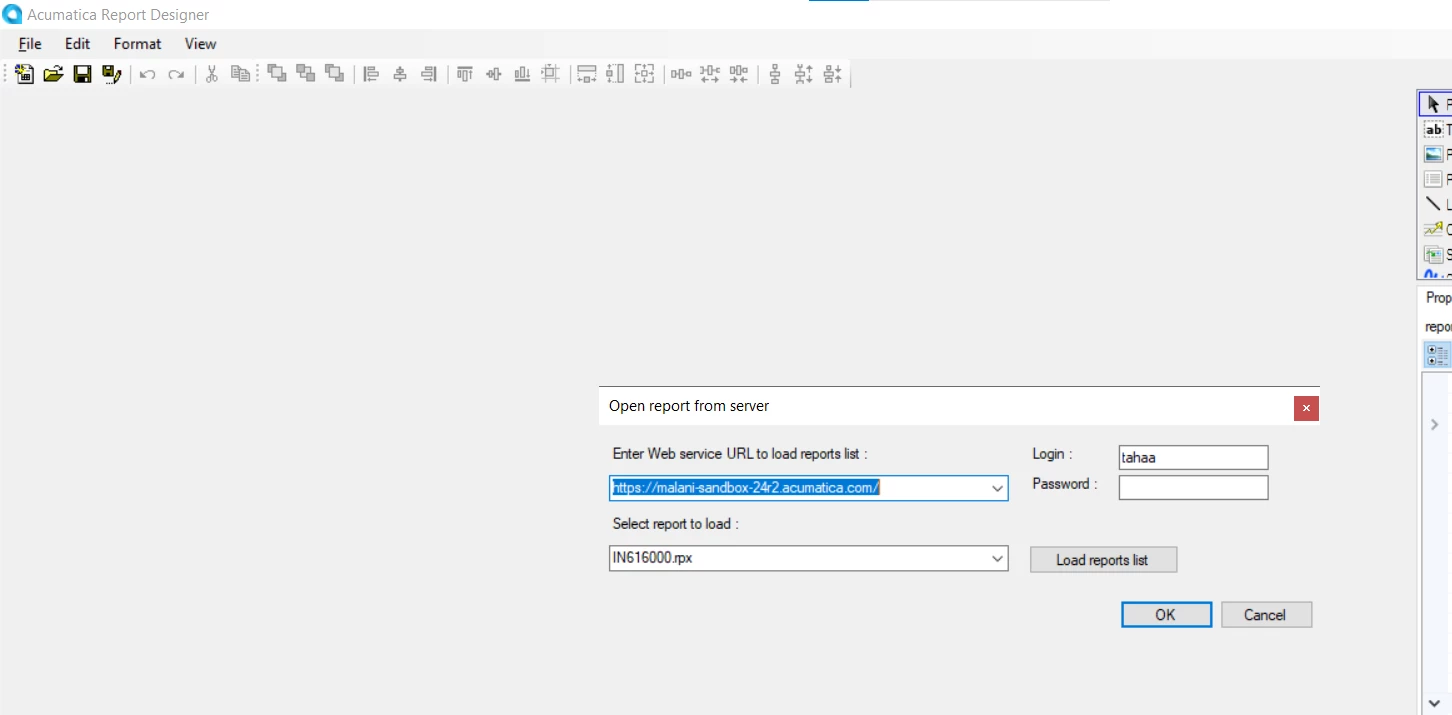The width and height of the screenshot is (1452, 715).
Task: Select the Picture tool in toolbox
Action: [x=1436, y=155]
